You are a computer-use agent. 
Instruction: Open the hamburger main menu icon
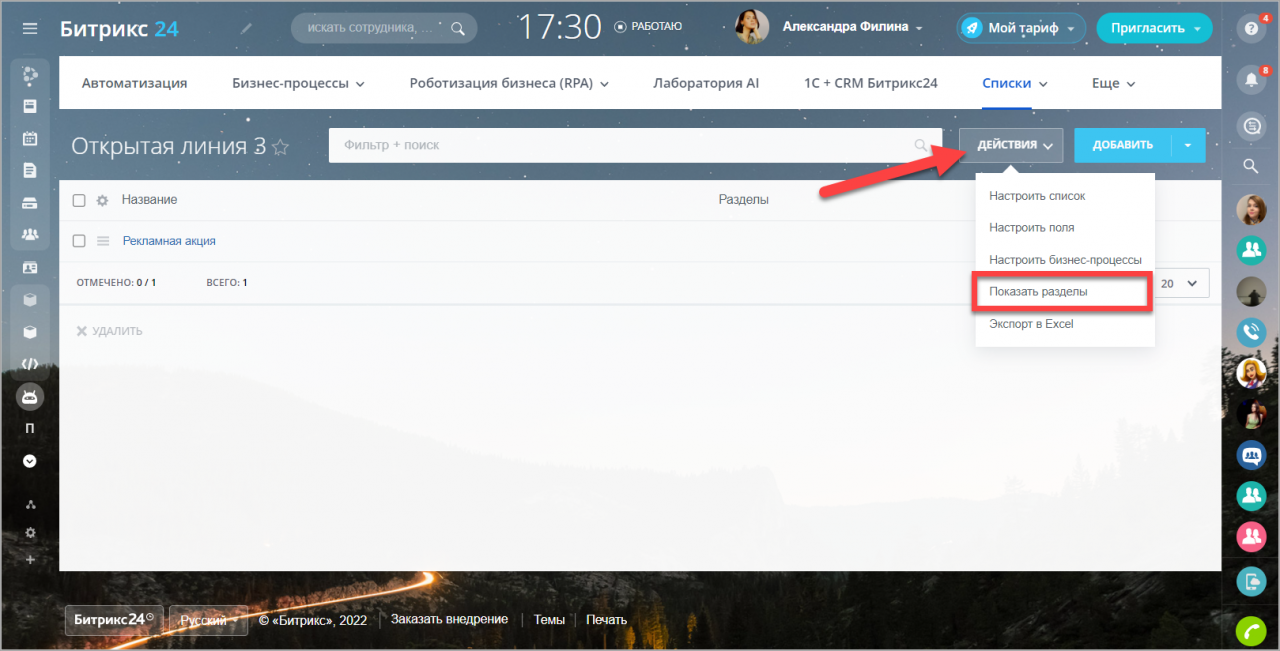coord(30,28)
